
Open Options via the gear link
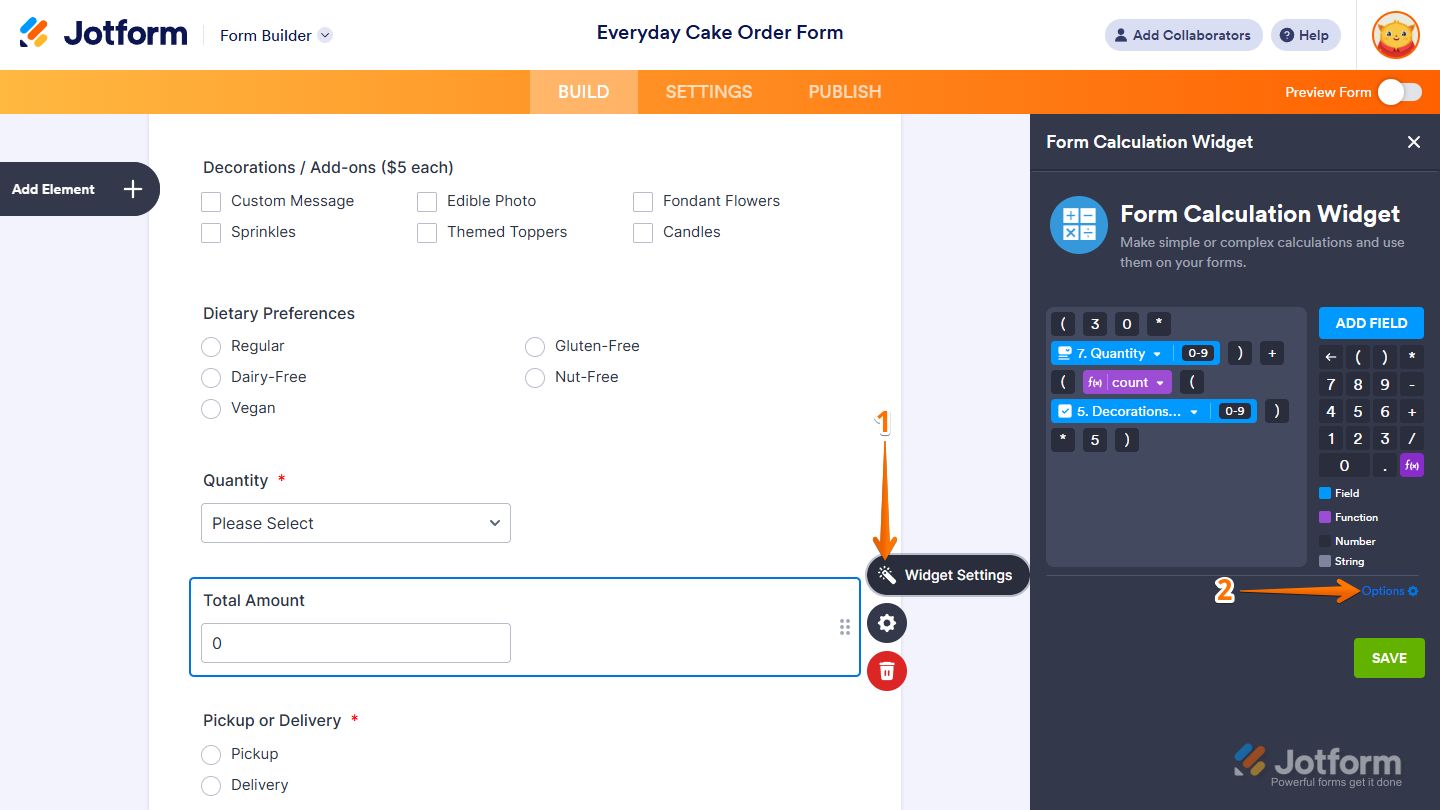pyautogui.click(x=1388, y=590)
